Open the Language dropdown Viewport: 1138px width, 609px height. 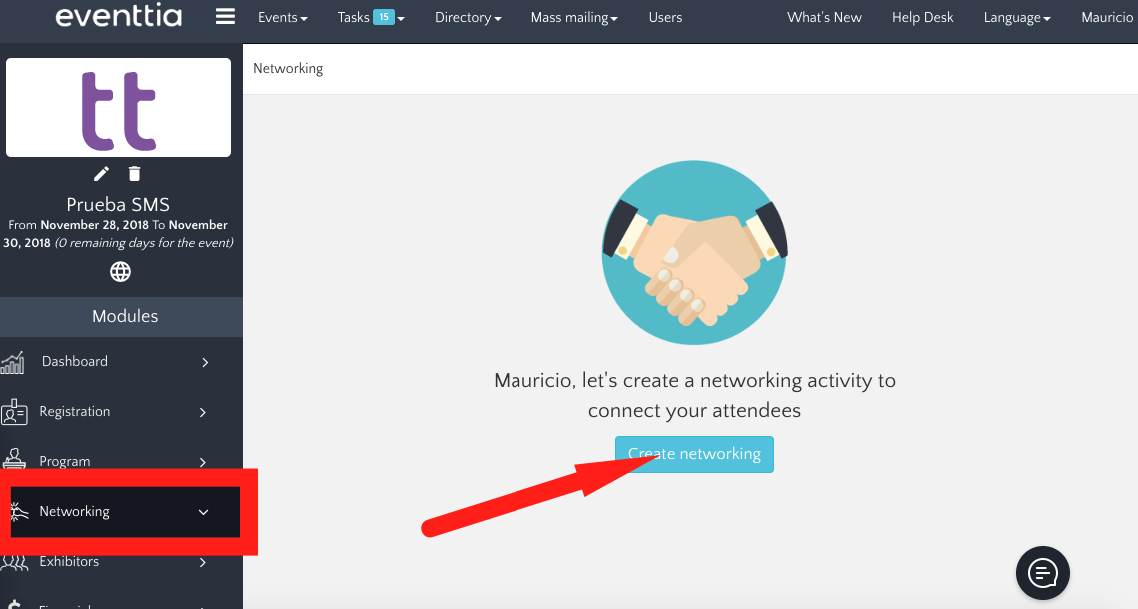coord(1016,17)
